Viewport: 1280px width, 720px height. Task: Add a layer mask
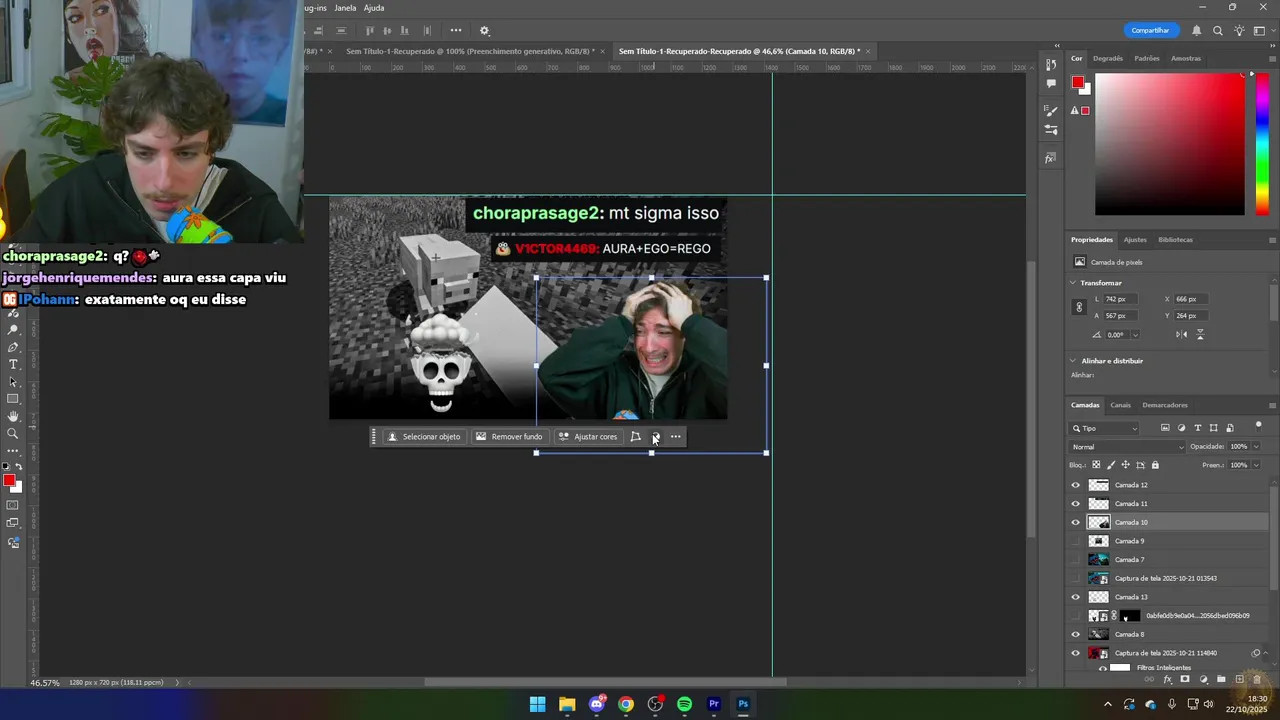pyautogui.click(x=1185, y=680)
